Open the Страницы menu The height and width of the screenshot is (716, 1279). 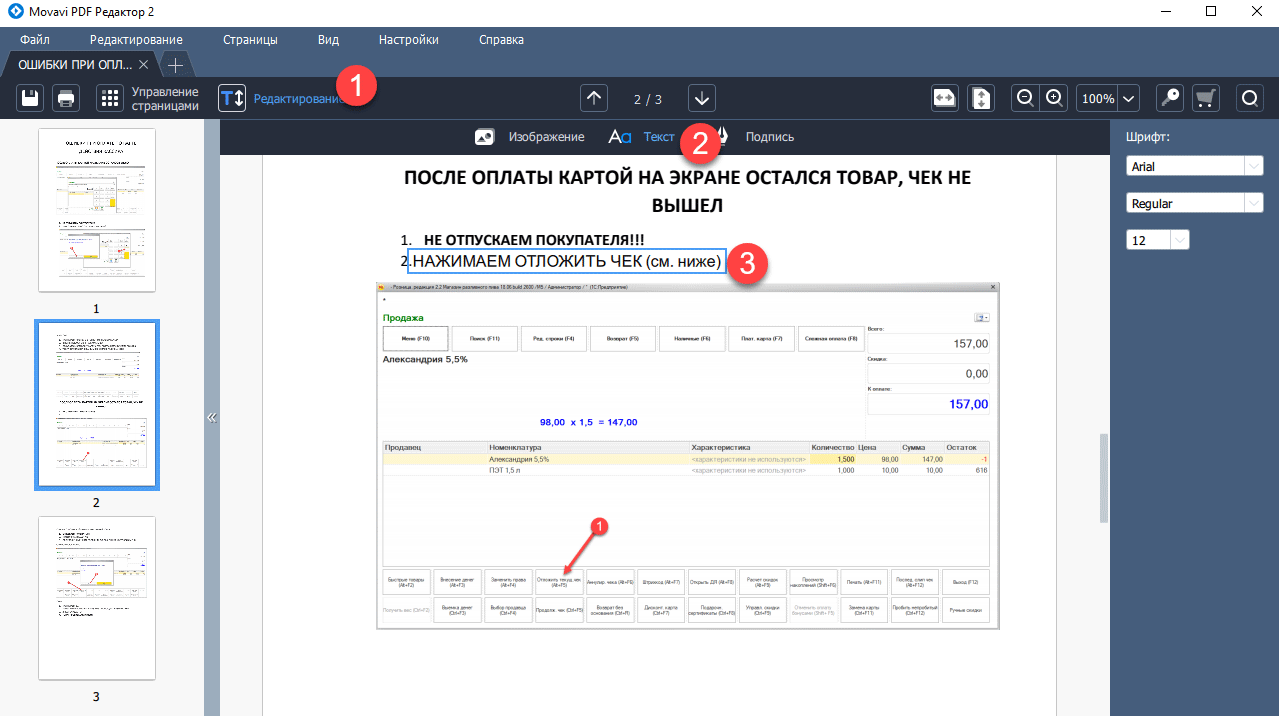[x=250, y=40]
